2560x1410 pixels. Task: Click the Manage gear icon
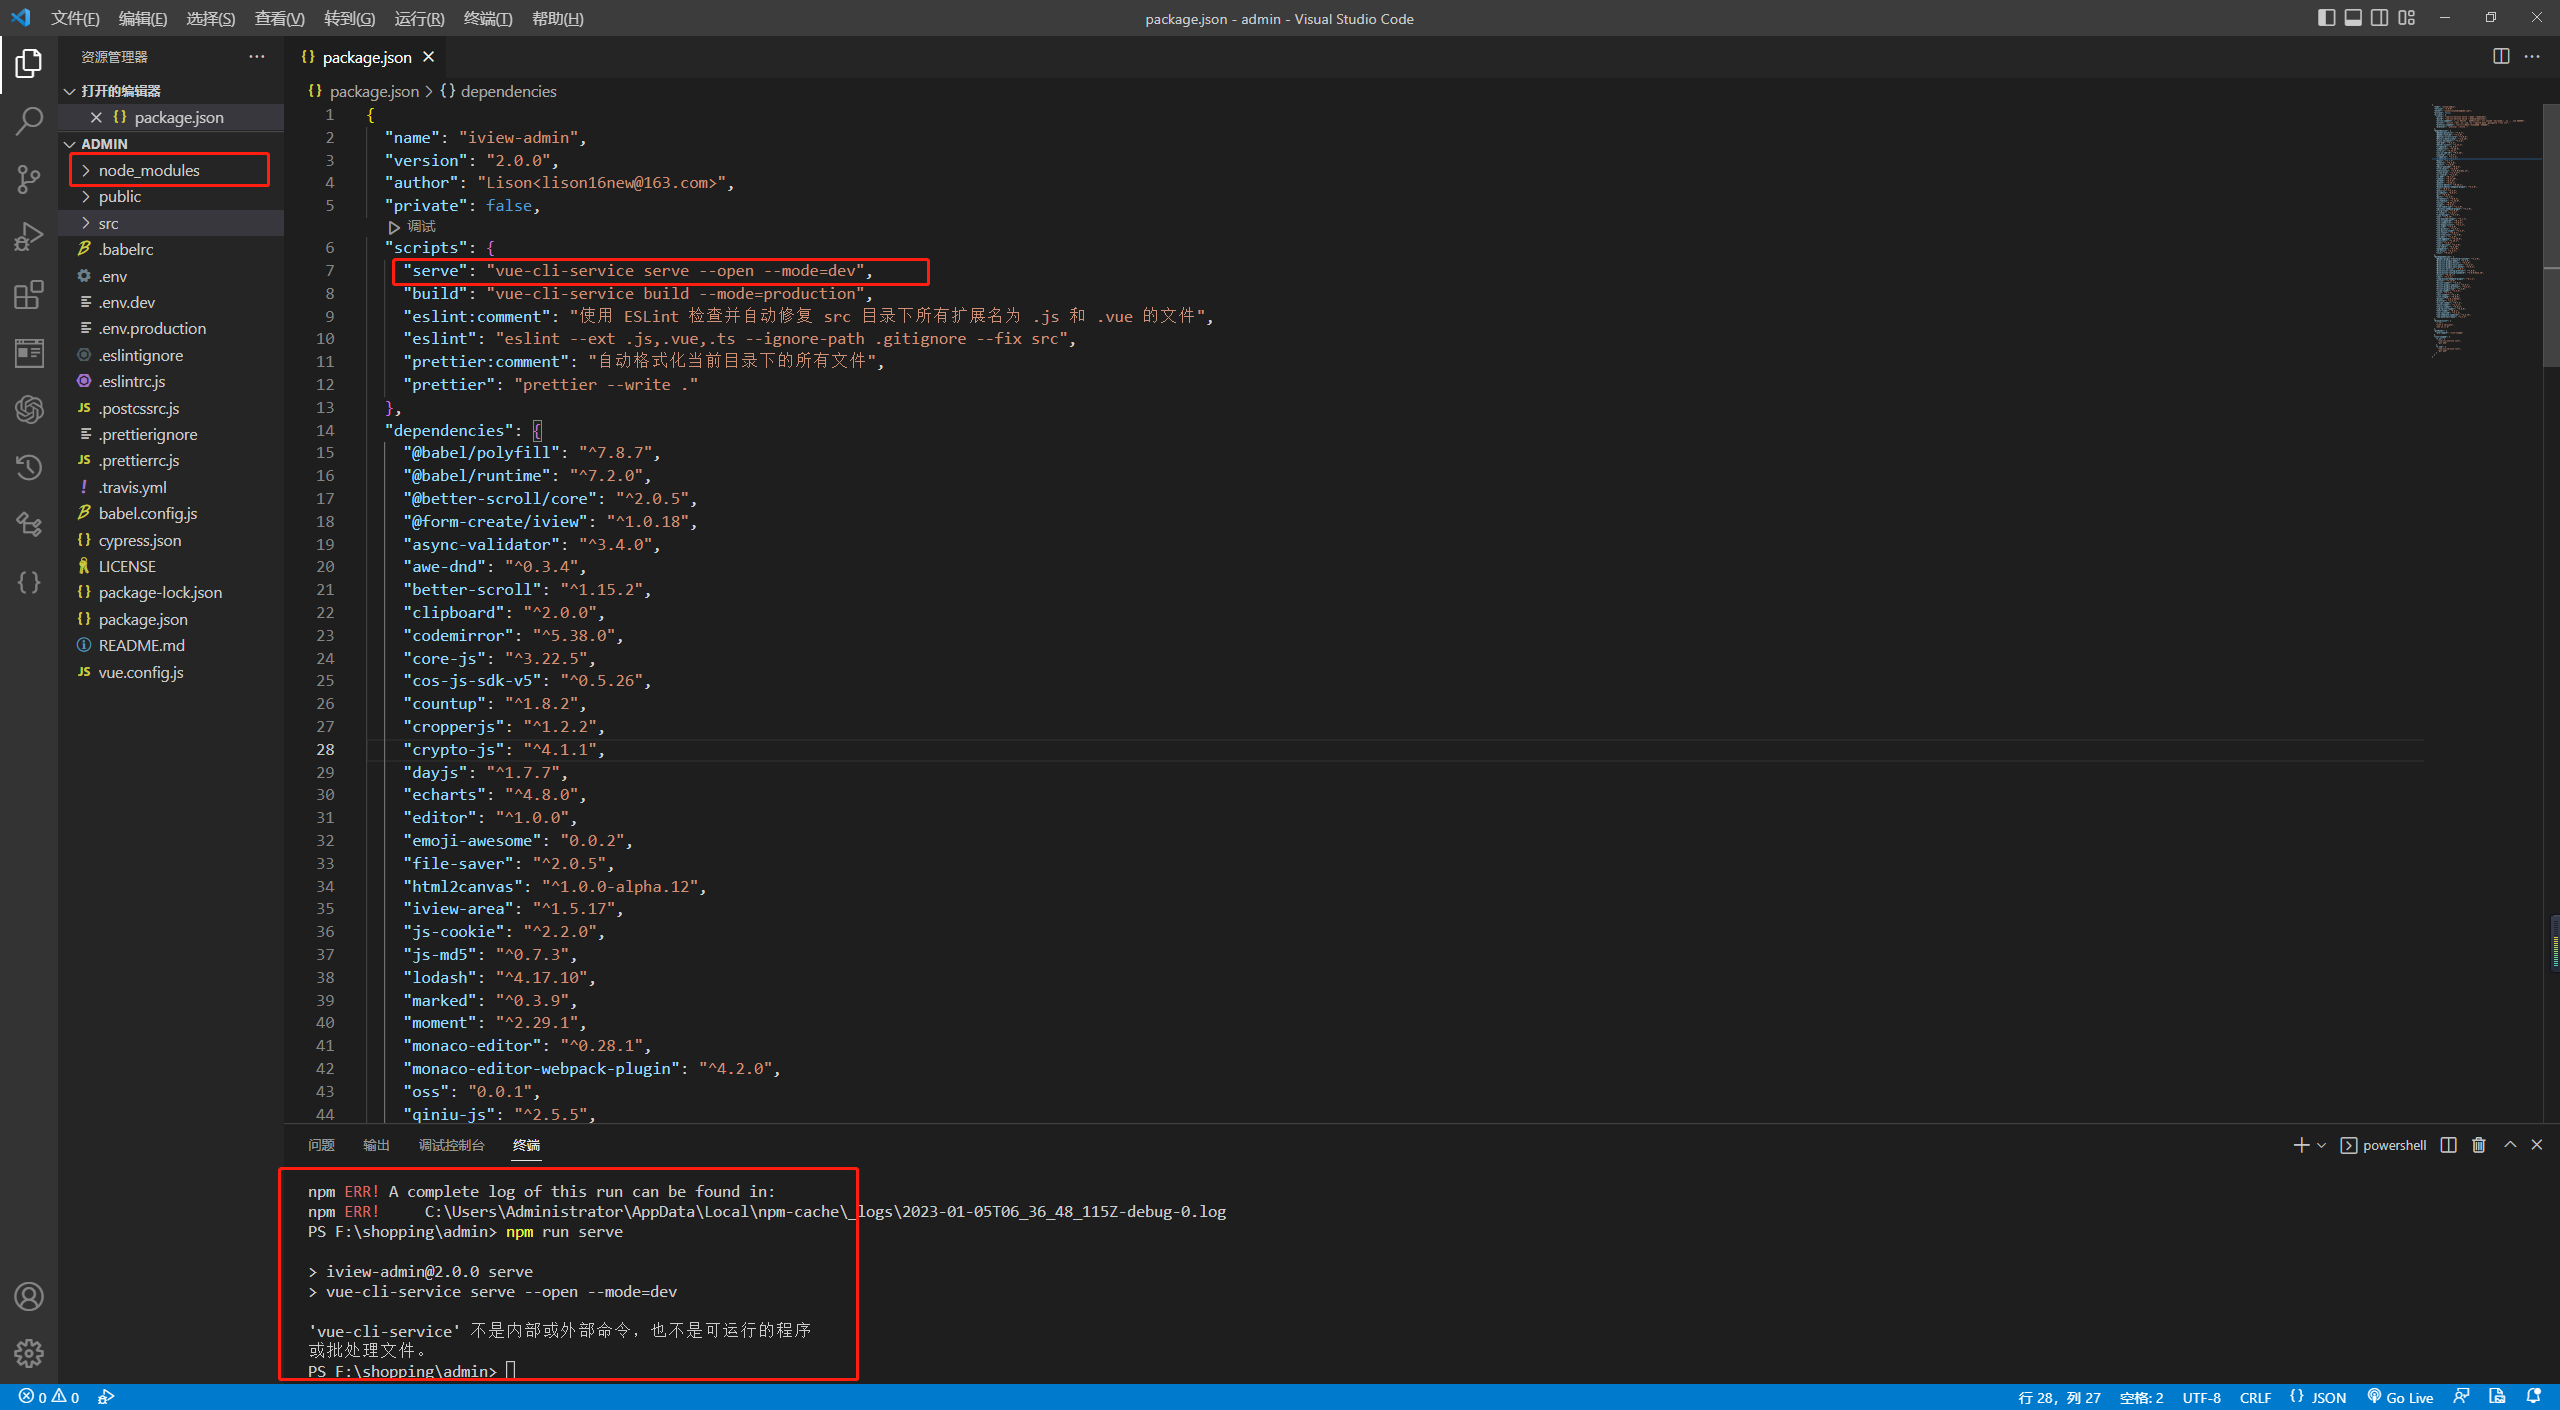(x=29, y=1353)
